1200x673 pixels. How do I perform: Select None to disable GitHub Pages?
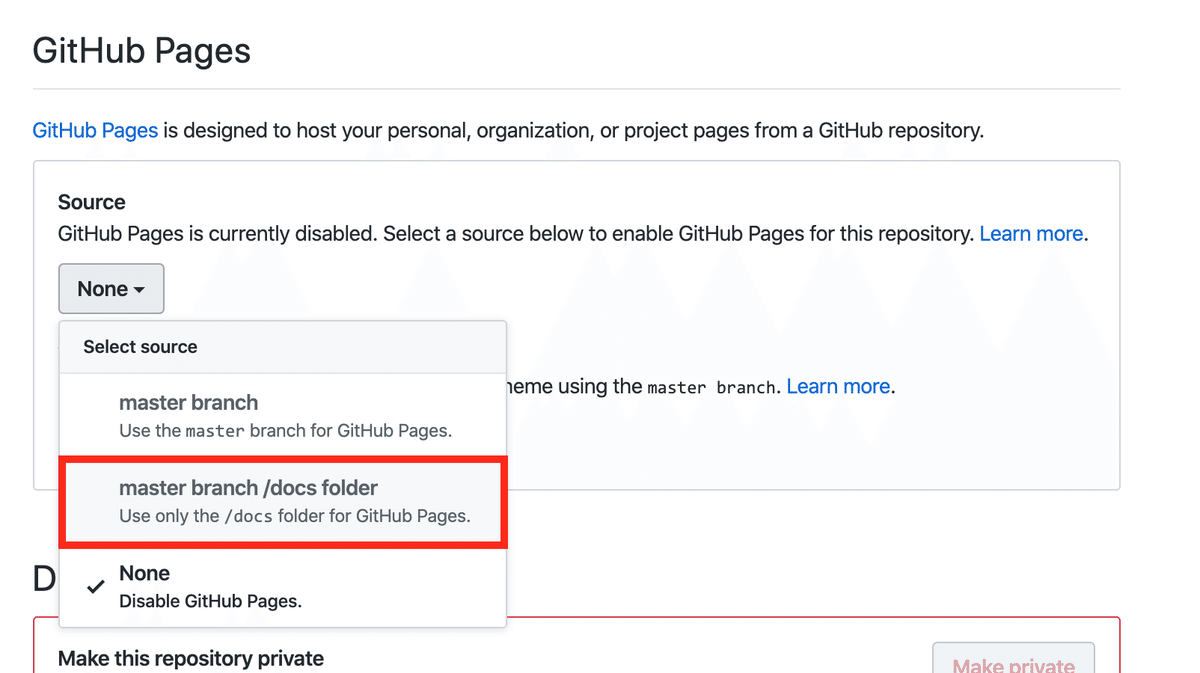tap(283, 586)
